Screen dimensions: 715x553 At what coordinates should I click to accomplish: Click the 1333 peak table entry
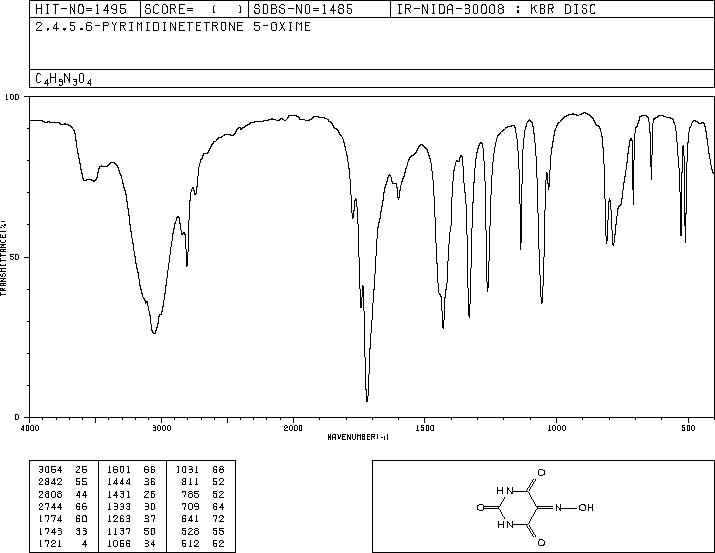coord(119,506)
